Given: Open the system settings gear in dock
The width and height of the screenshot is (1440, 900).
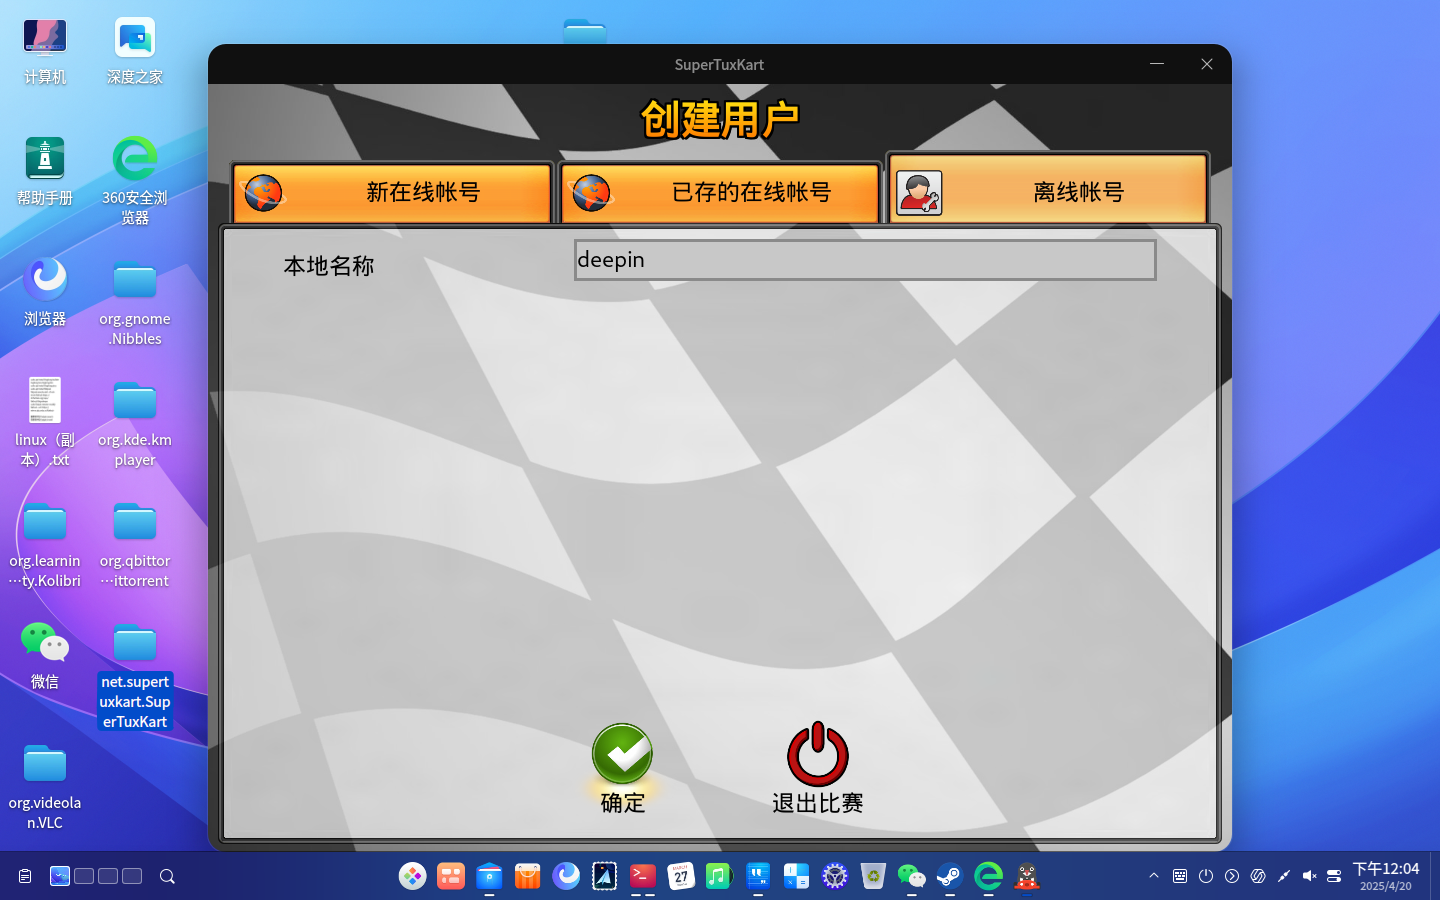Looking at the screenshot, I should coord(835,876).
